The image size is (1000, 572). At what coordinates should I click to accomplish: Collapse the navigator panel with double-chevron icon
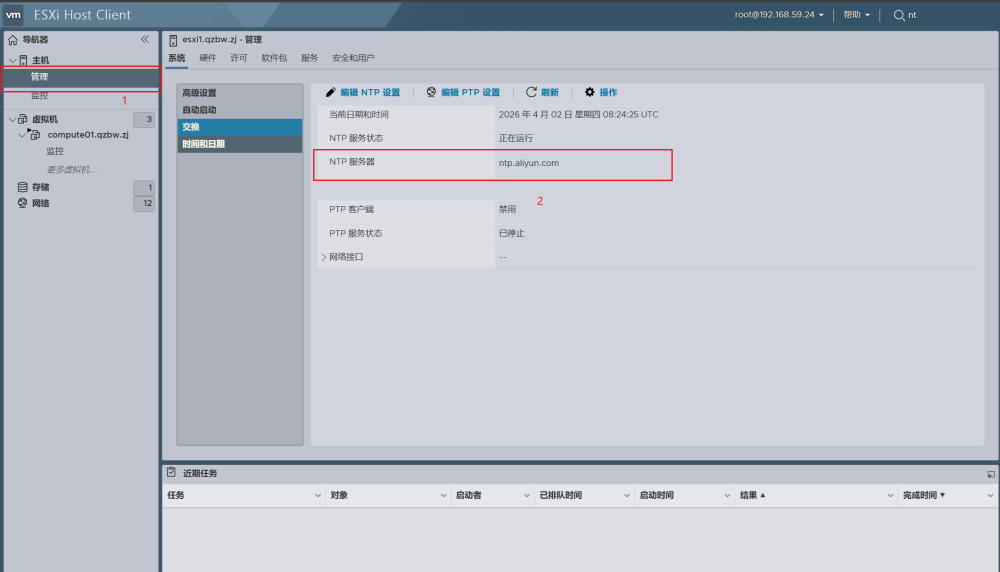click(145, 40)
